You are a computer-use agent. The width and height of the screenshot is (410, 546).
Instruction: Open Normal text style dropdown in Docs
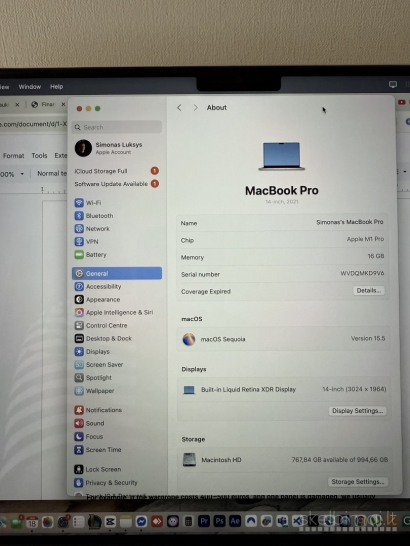pos(52,173)
